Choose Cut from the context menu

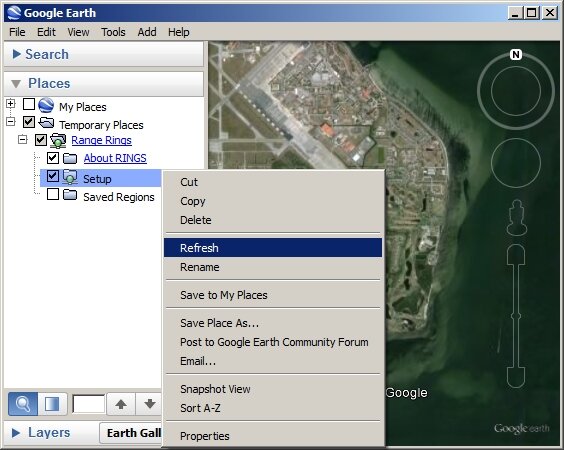273,182
